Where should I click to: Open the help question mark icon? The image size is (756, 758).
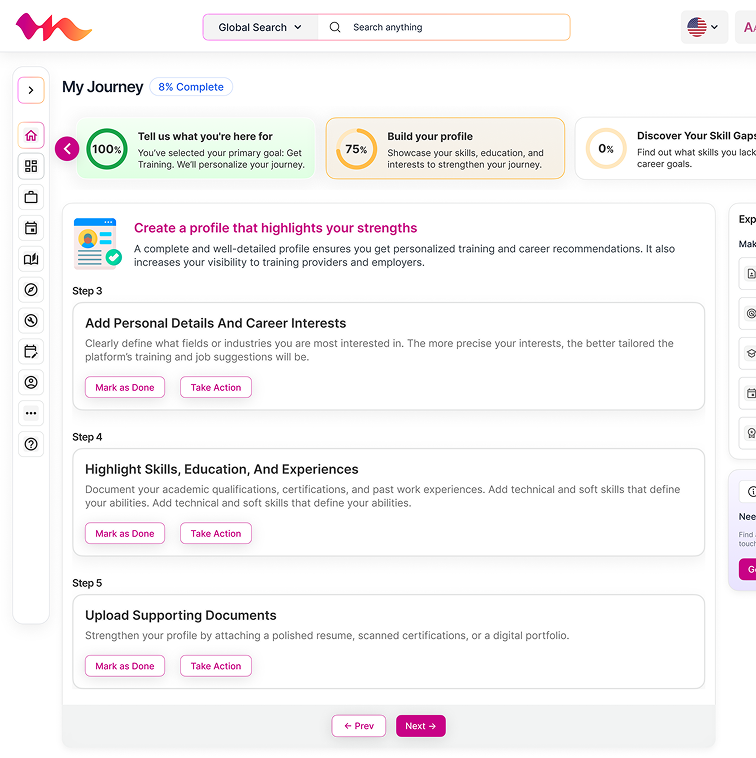31,444
